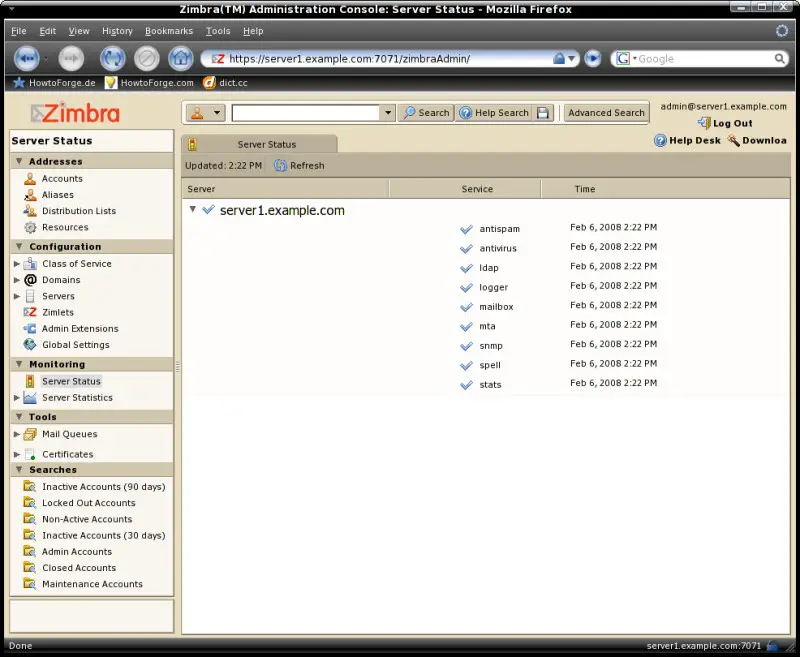800x657 pixels.
Task: Collapse the Tools section
Action: 19,416
